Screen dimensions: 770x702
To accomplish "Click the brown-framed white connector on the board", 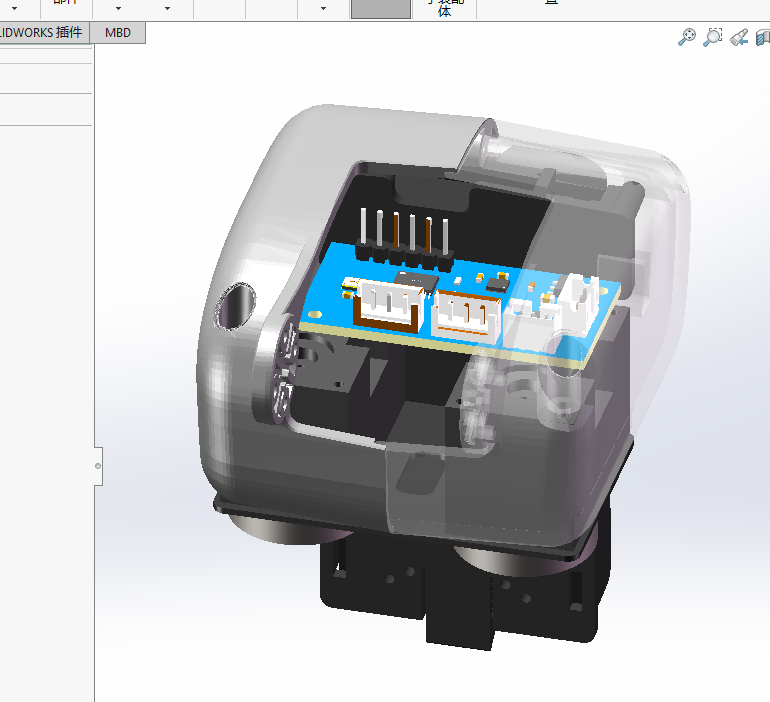I will [x=388, y=306].
